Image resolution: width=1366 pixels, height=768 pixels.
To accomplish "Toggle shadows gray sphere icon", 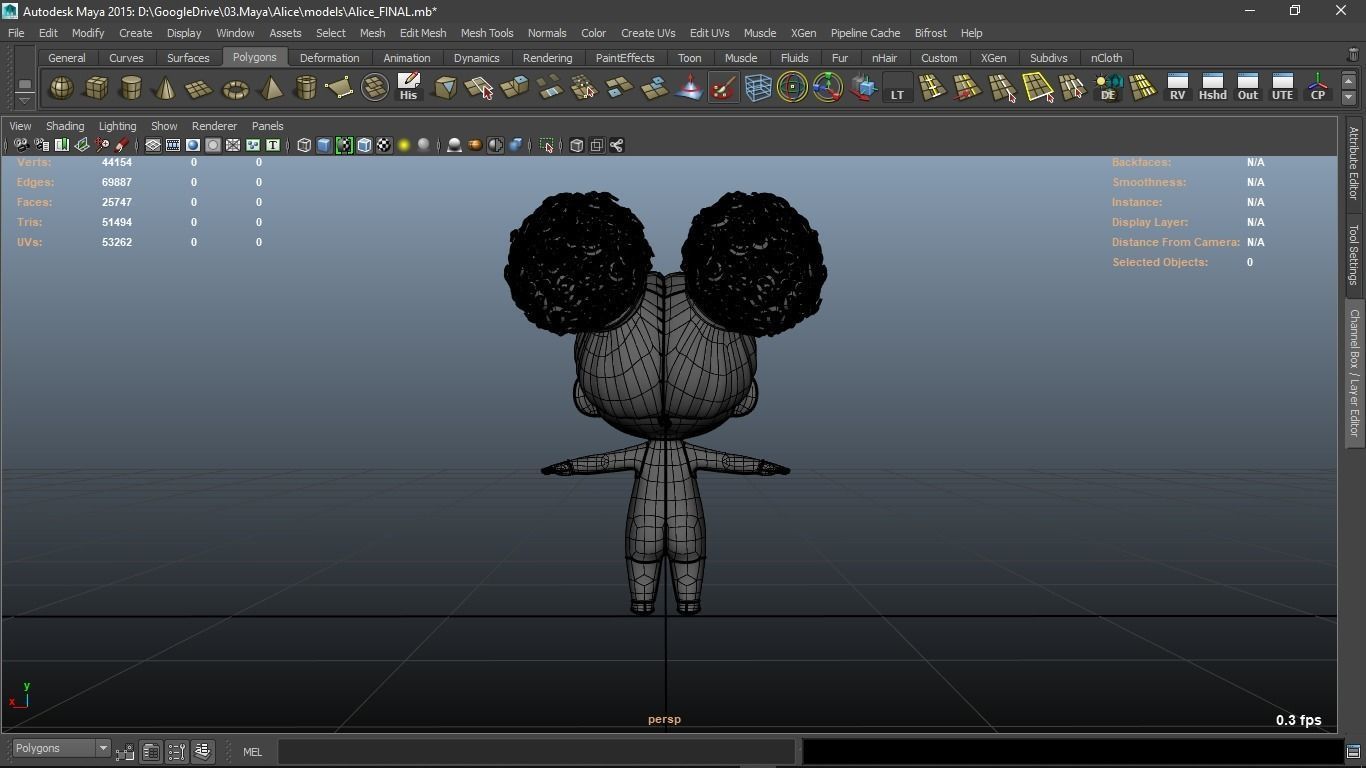I will pyautogui.click(x=424, y=145).
